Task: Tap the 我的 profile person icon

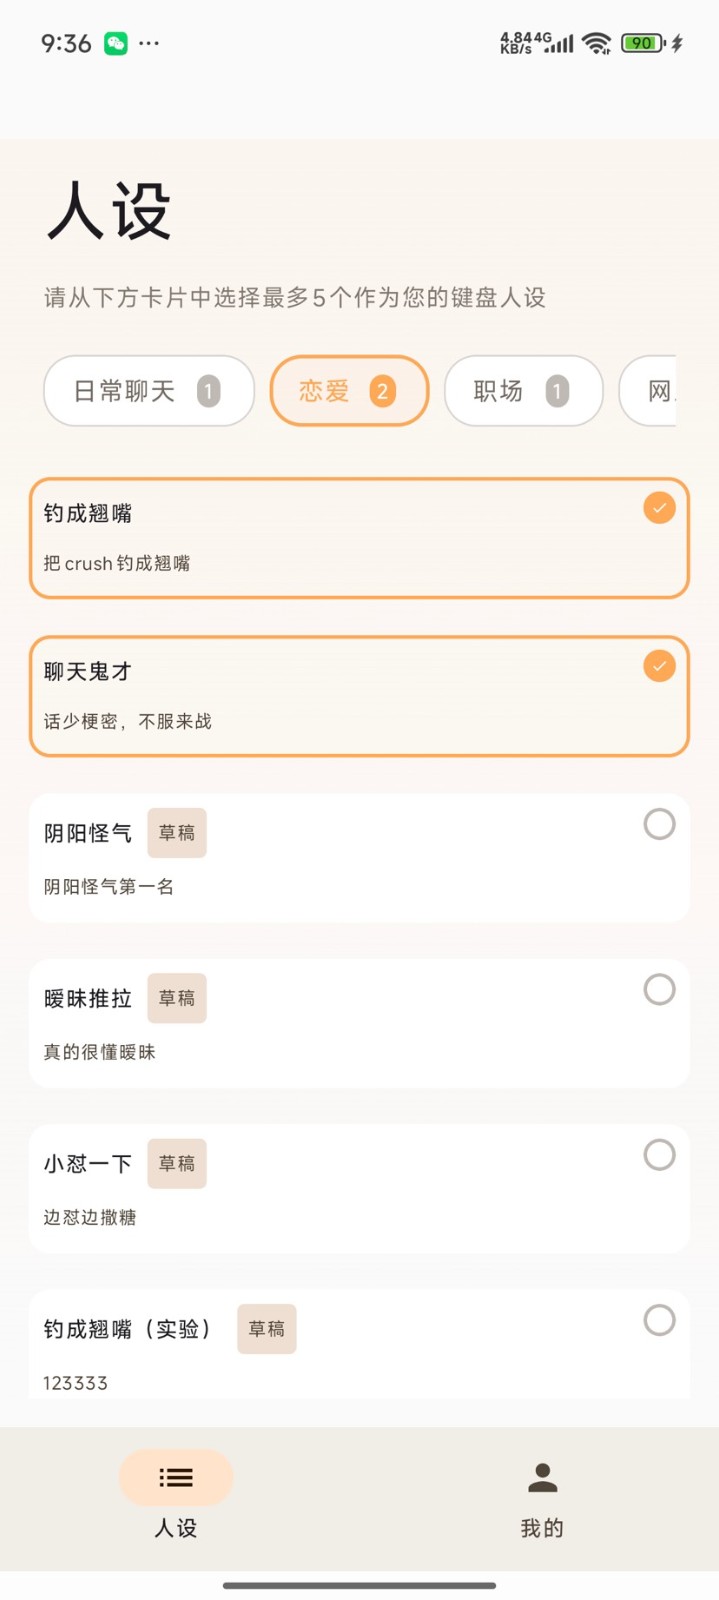Action: click(x=541, y=1477)
